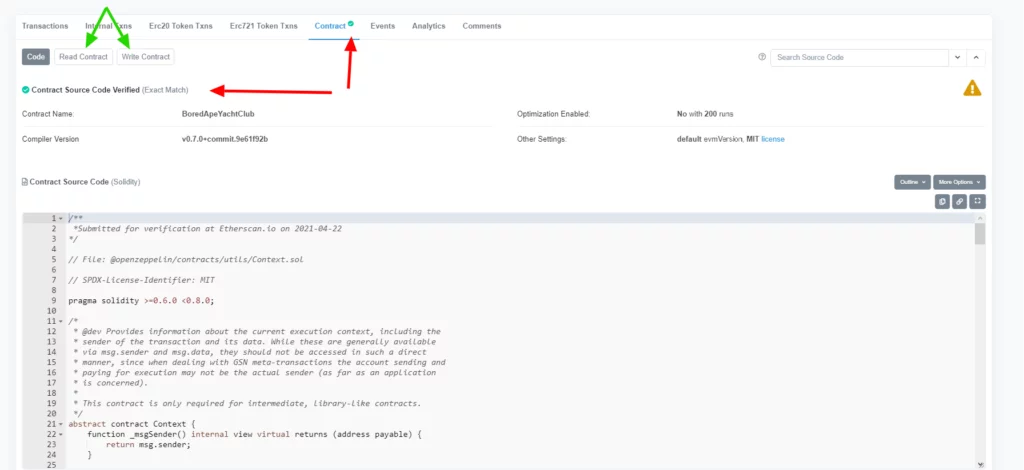
Task: Click the permalink chain icon
Action: 960,201
